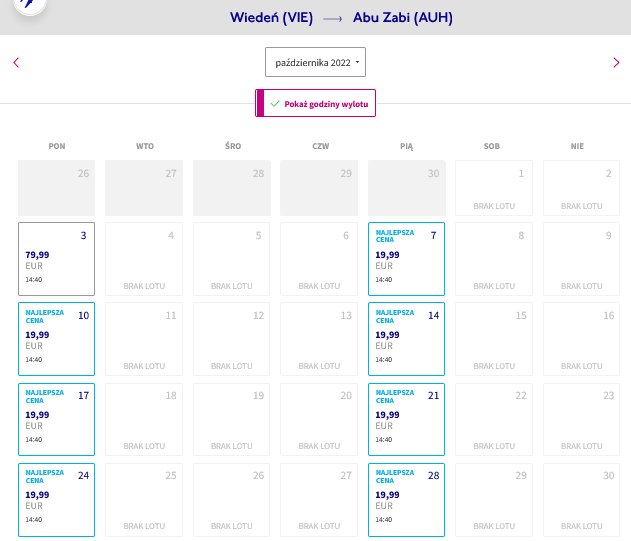The height and width of the screenshot is (541, 631).
Task: Click the Wiedeń (VIE) origin label
Action: (271, 18)
